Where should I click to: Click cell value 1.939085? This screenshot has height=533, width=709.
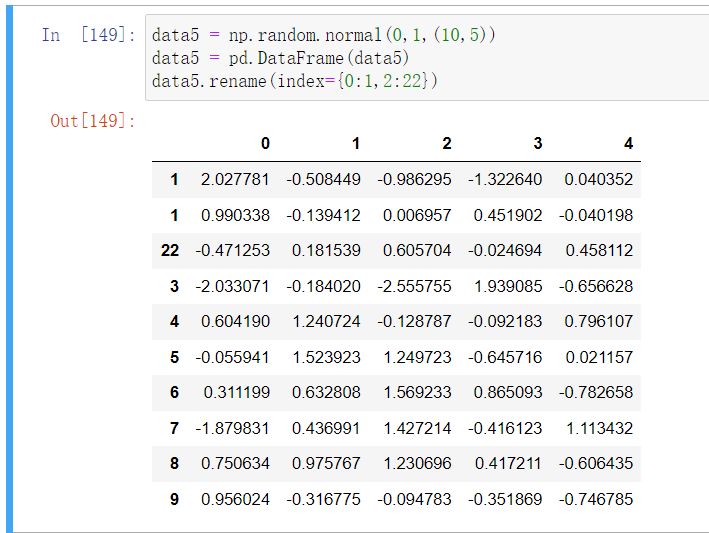pos(508,286)
